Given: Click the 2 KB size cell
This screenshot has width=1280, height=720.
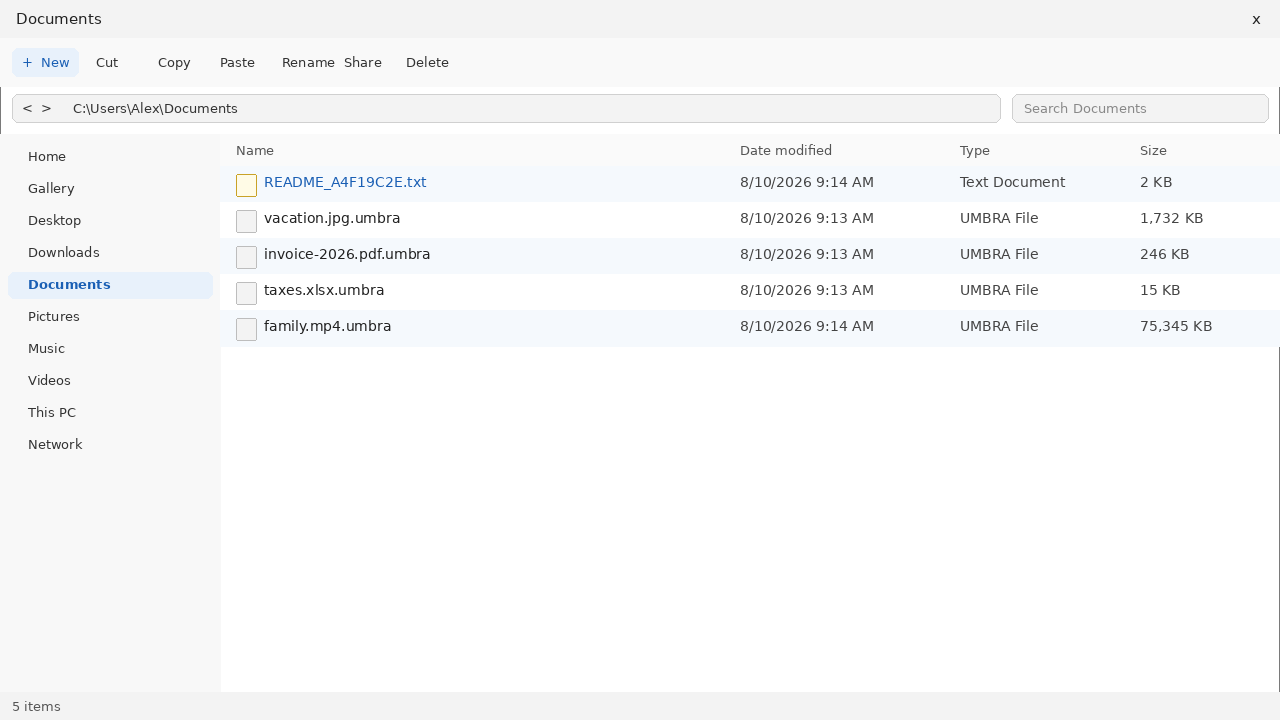Looking at the screenshot, I should [x=1156, y=182].
